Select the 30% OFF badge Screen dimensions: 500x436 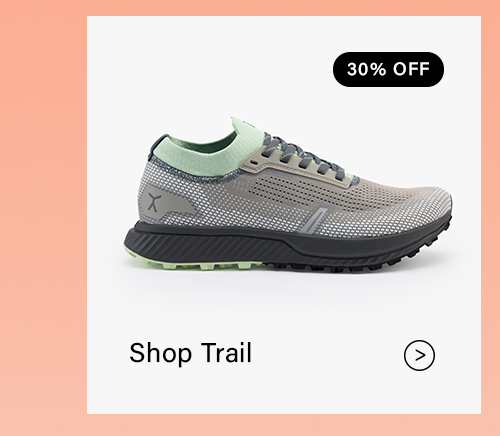(388, 69)
